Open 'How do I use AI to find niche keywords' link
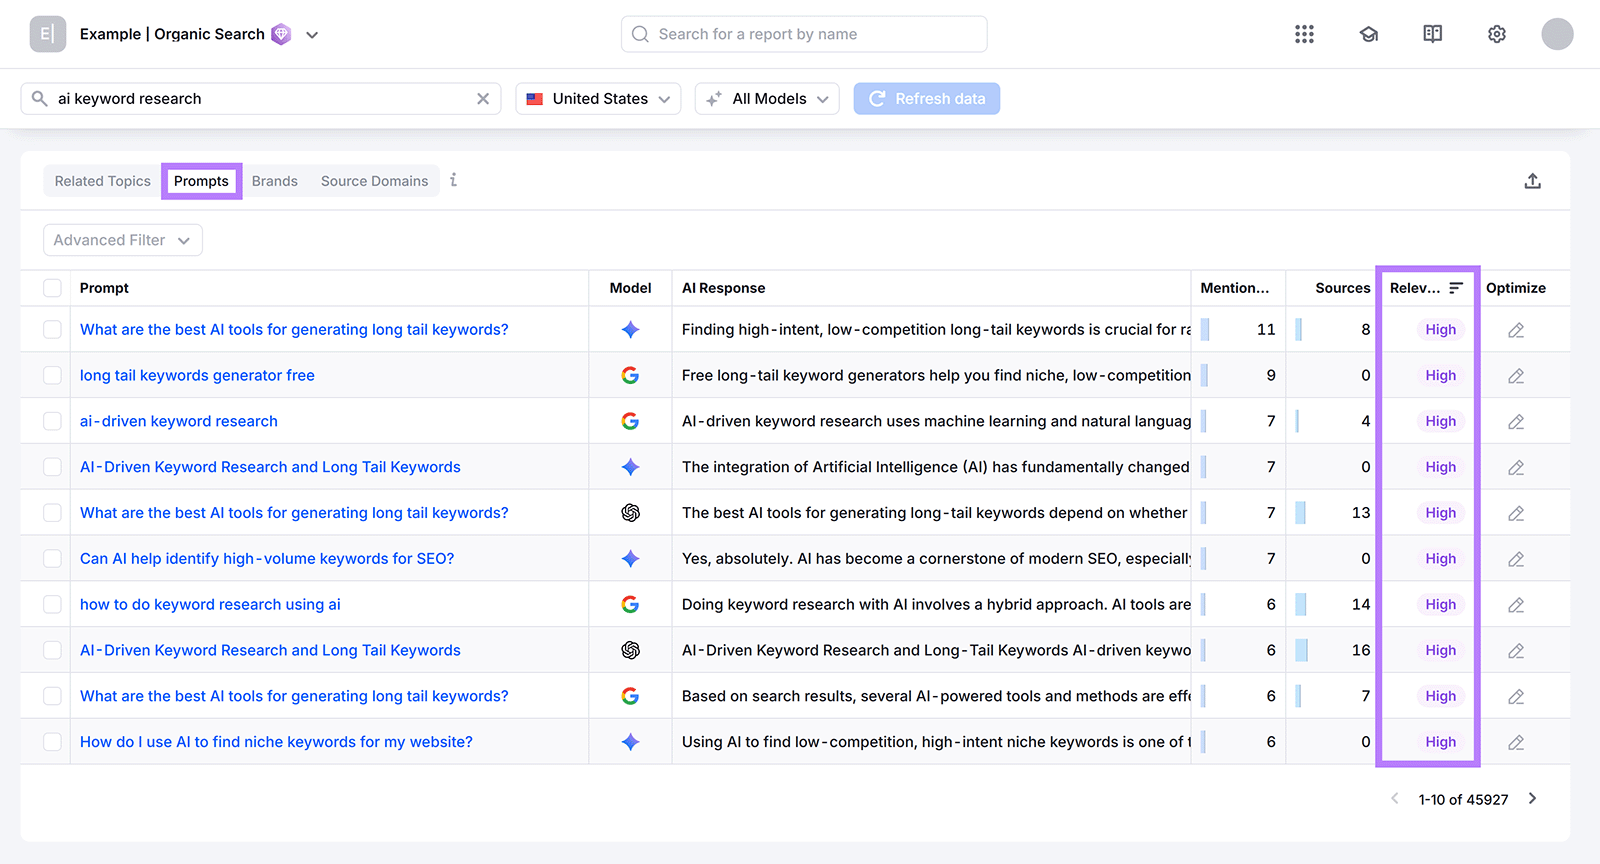The height and width of the screenshot is (864, 1600). point(276,742)
